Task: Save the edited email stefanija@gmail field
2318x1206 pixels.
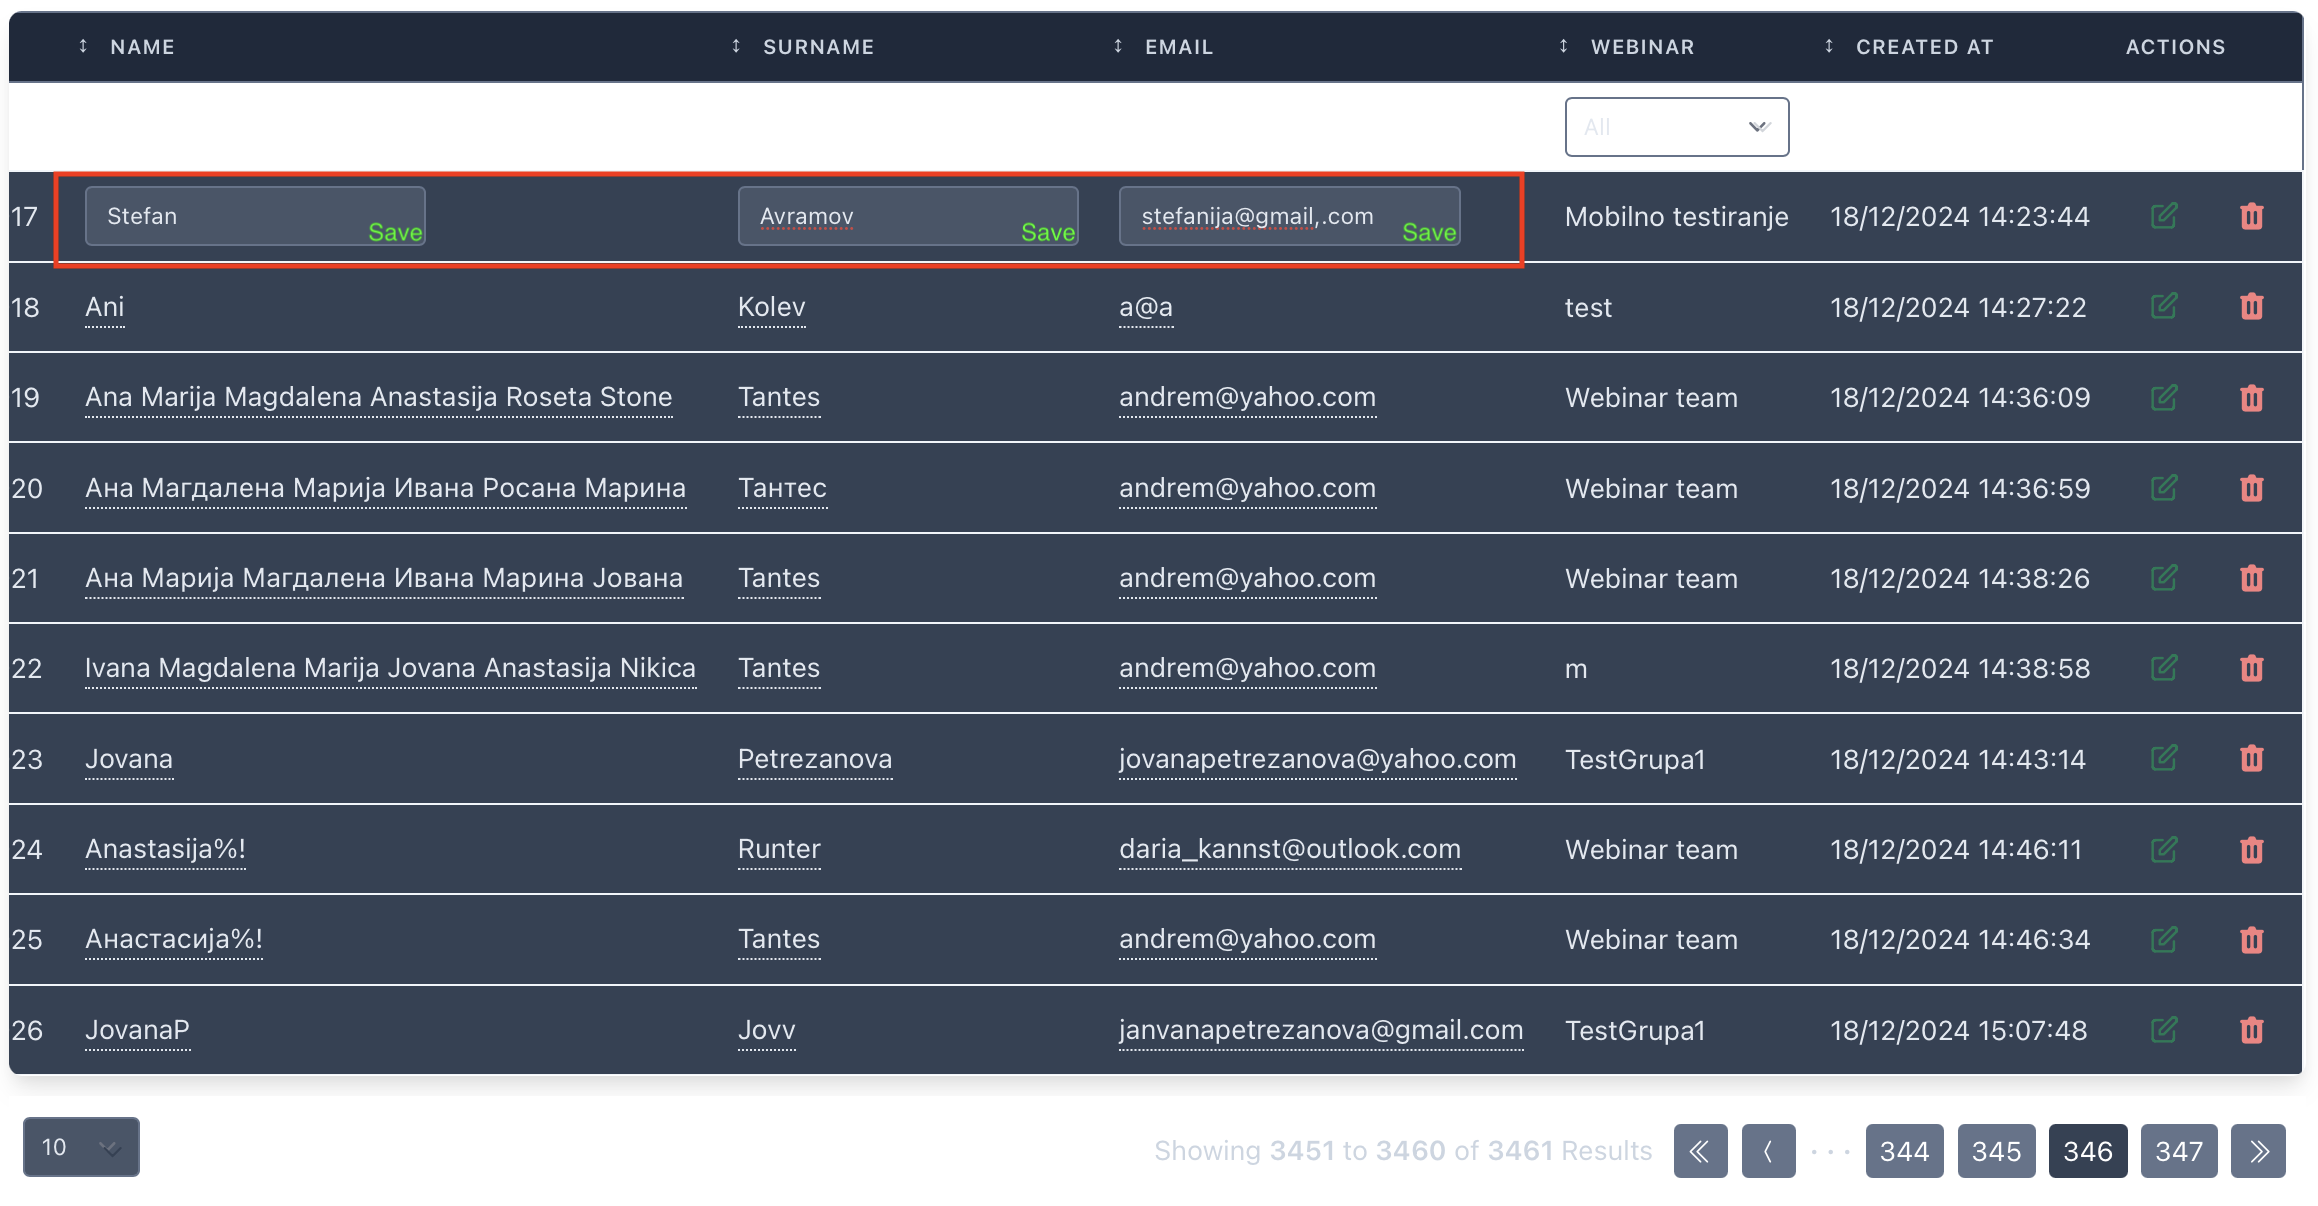Action: point(1428,232)
